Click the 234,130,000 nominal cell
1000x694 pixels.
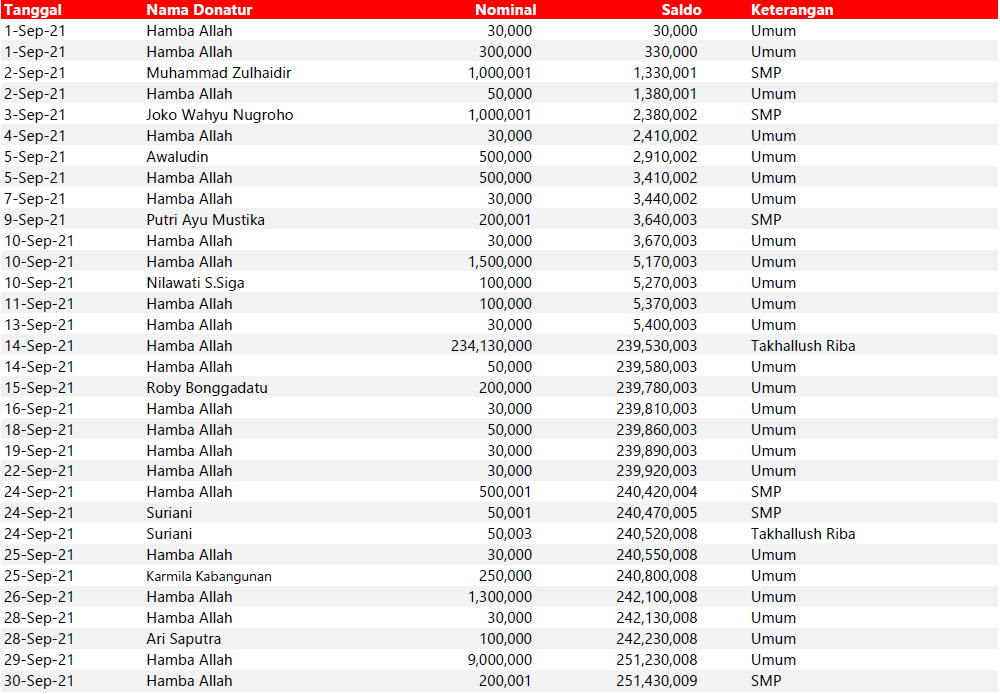pos(491,346)
